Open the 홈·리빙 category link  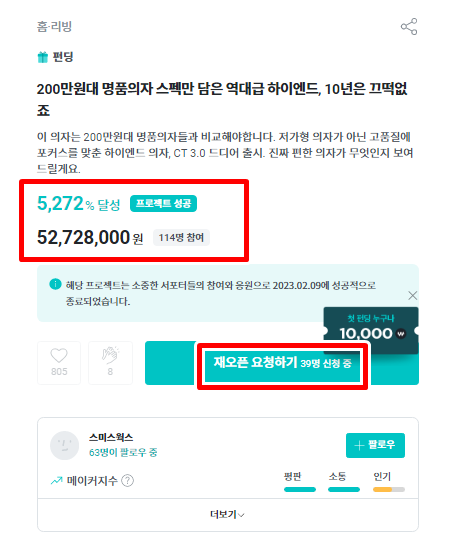(x=54, y=26)
